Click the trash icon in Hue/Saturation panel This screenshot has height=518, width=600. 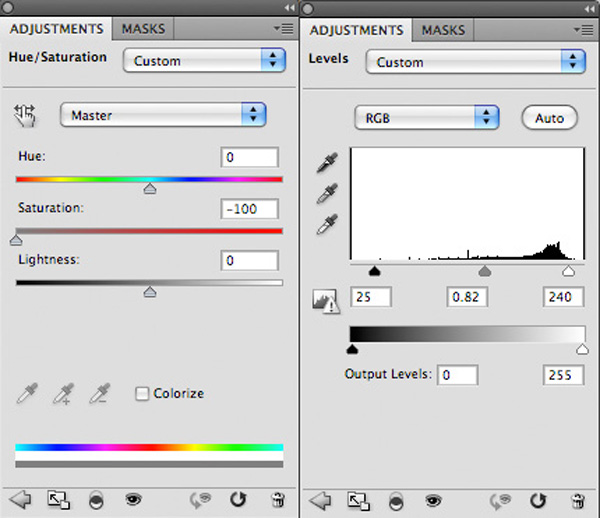pos(278,498)
